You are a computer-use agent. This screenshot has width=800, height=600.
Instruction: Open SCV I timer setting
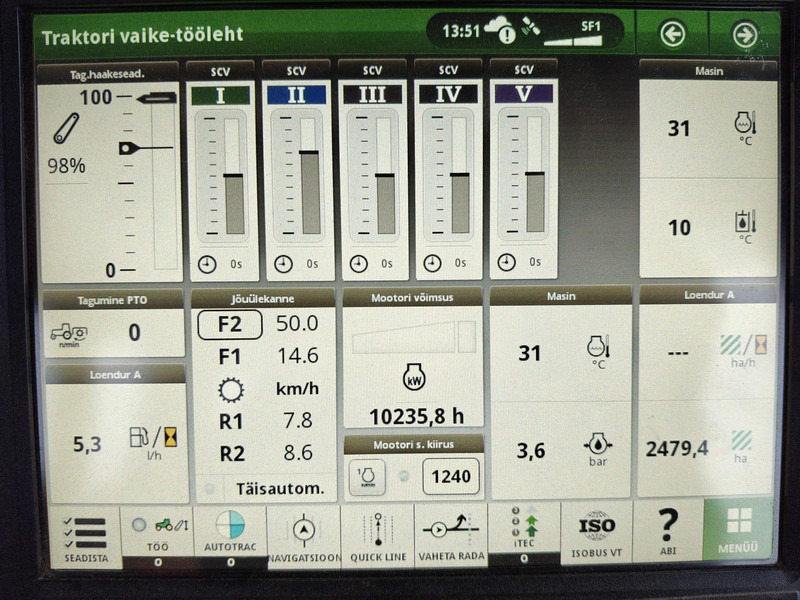[x=222, y=264]
